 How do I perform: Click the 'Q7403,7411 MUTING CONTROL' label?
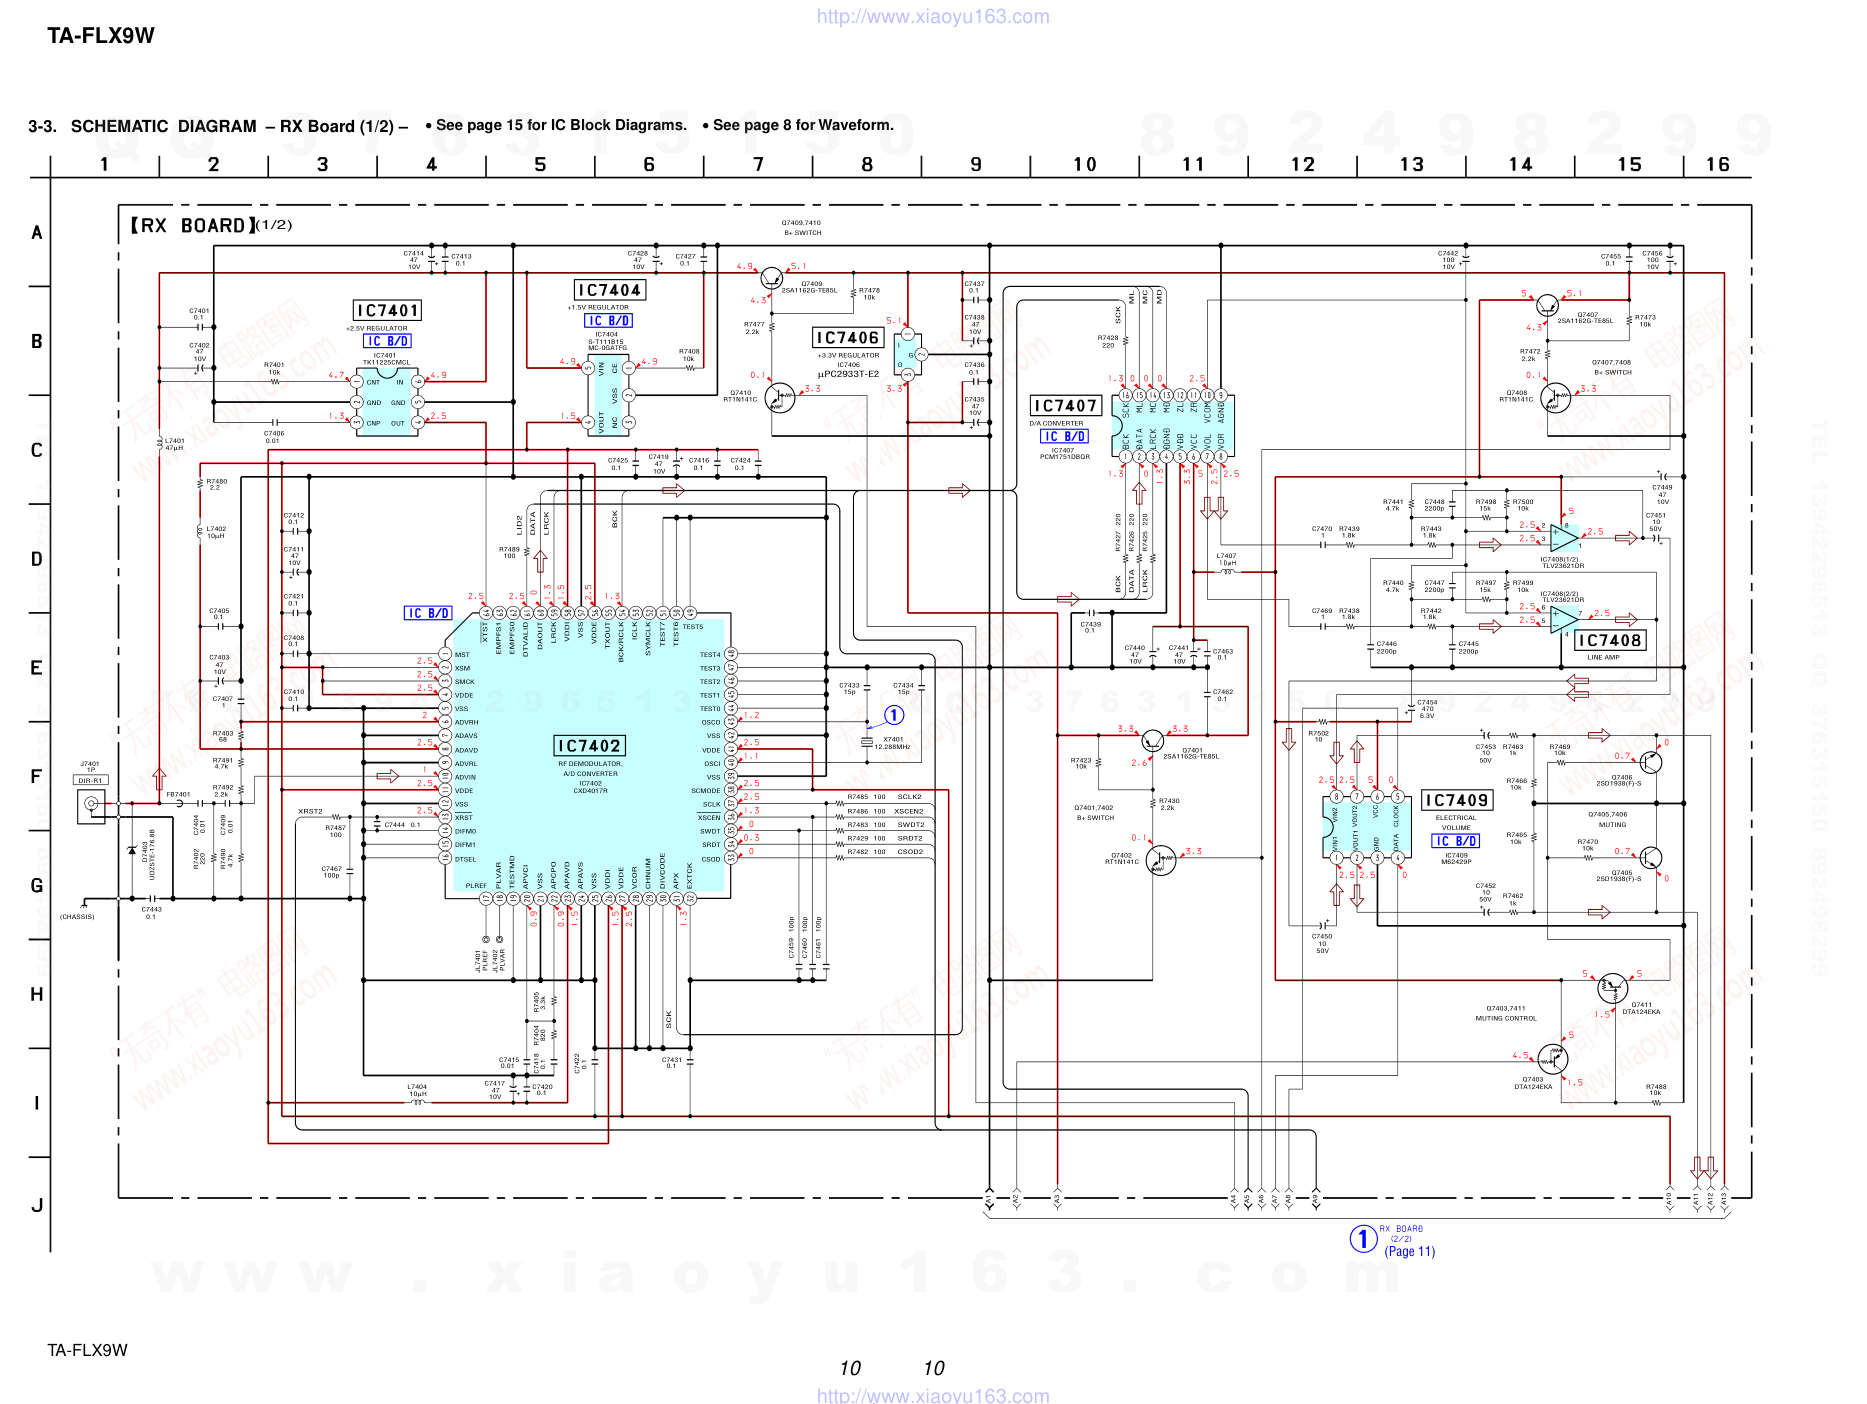(1506, 1013)
